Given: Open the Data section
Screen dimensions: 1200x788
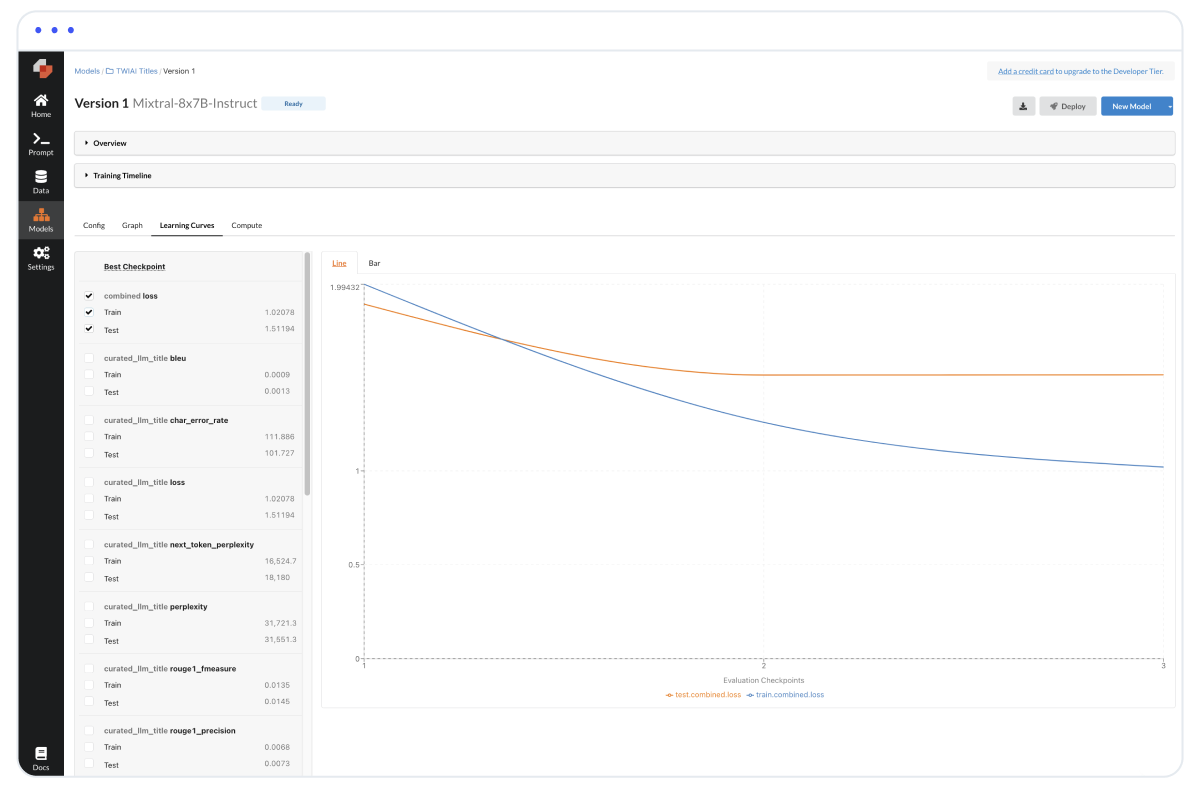Looking at the screenshot, I should pyautogui.click(x=41, y=182).
